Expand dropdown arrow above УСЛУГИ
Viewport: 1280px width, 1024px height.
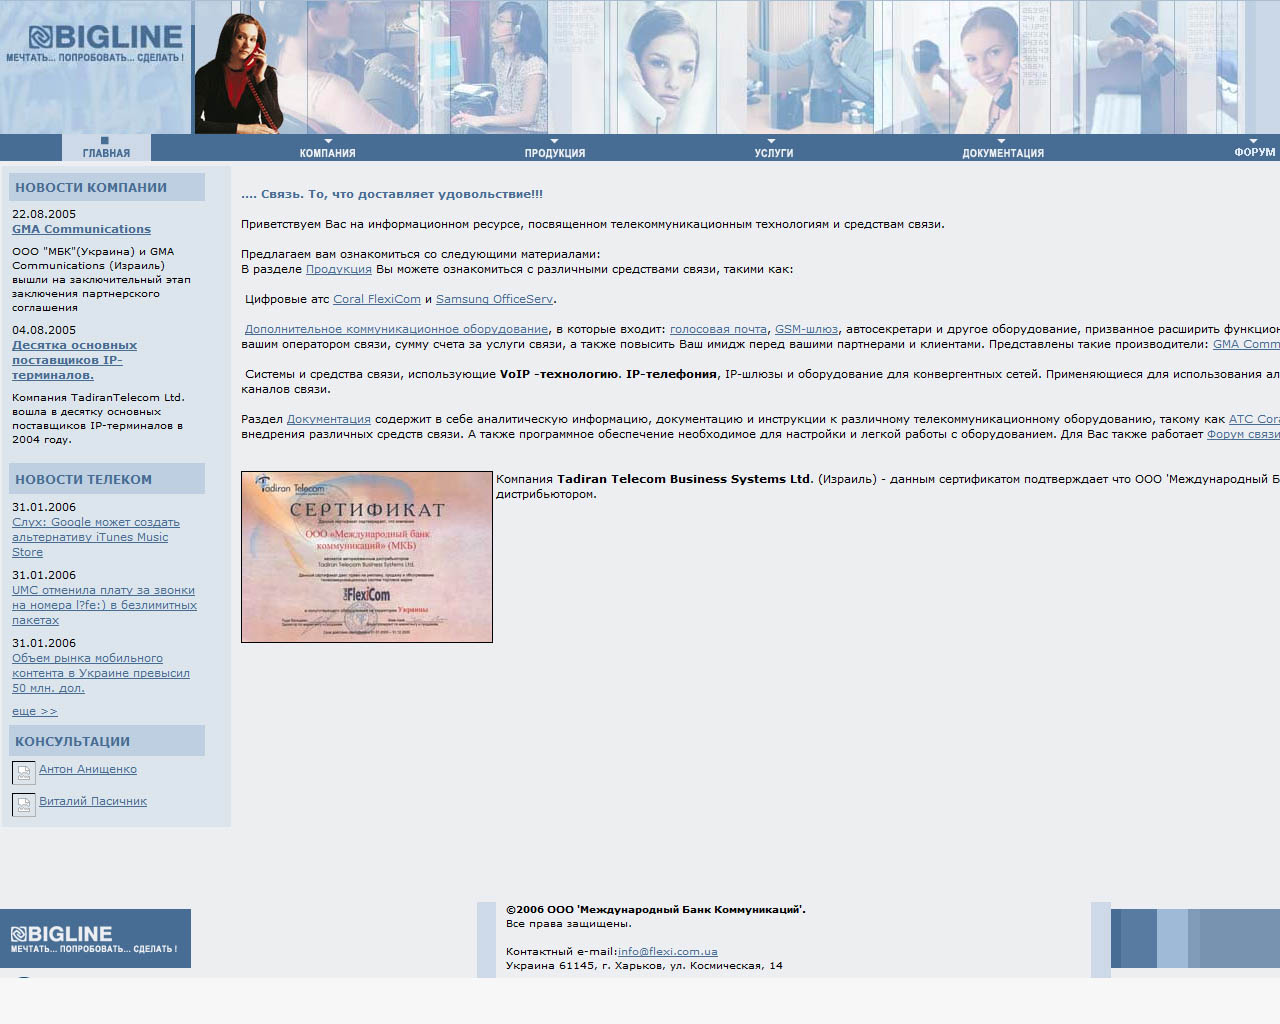(x=771, y=141)
